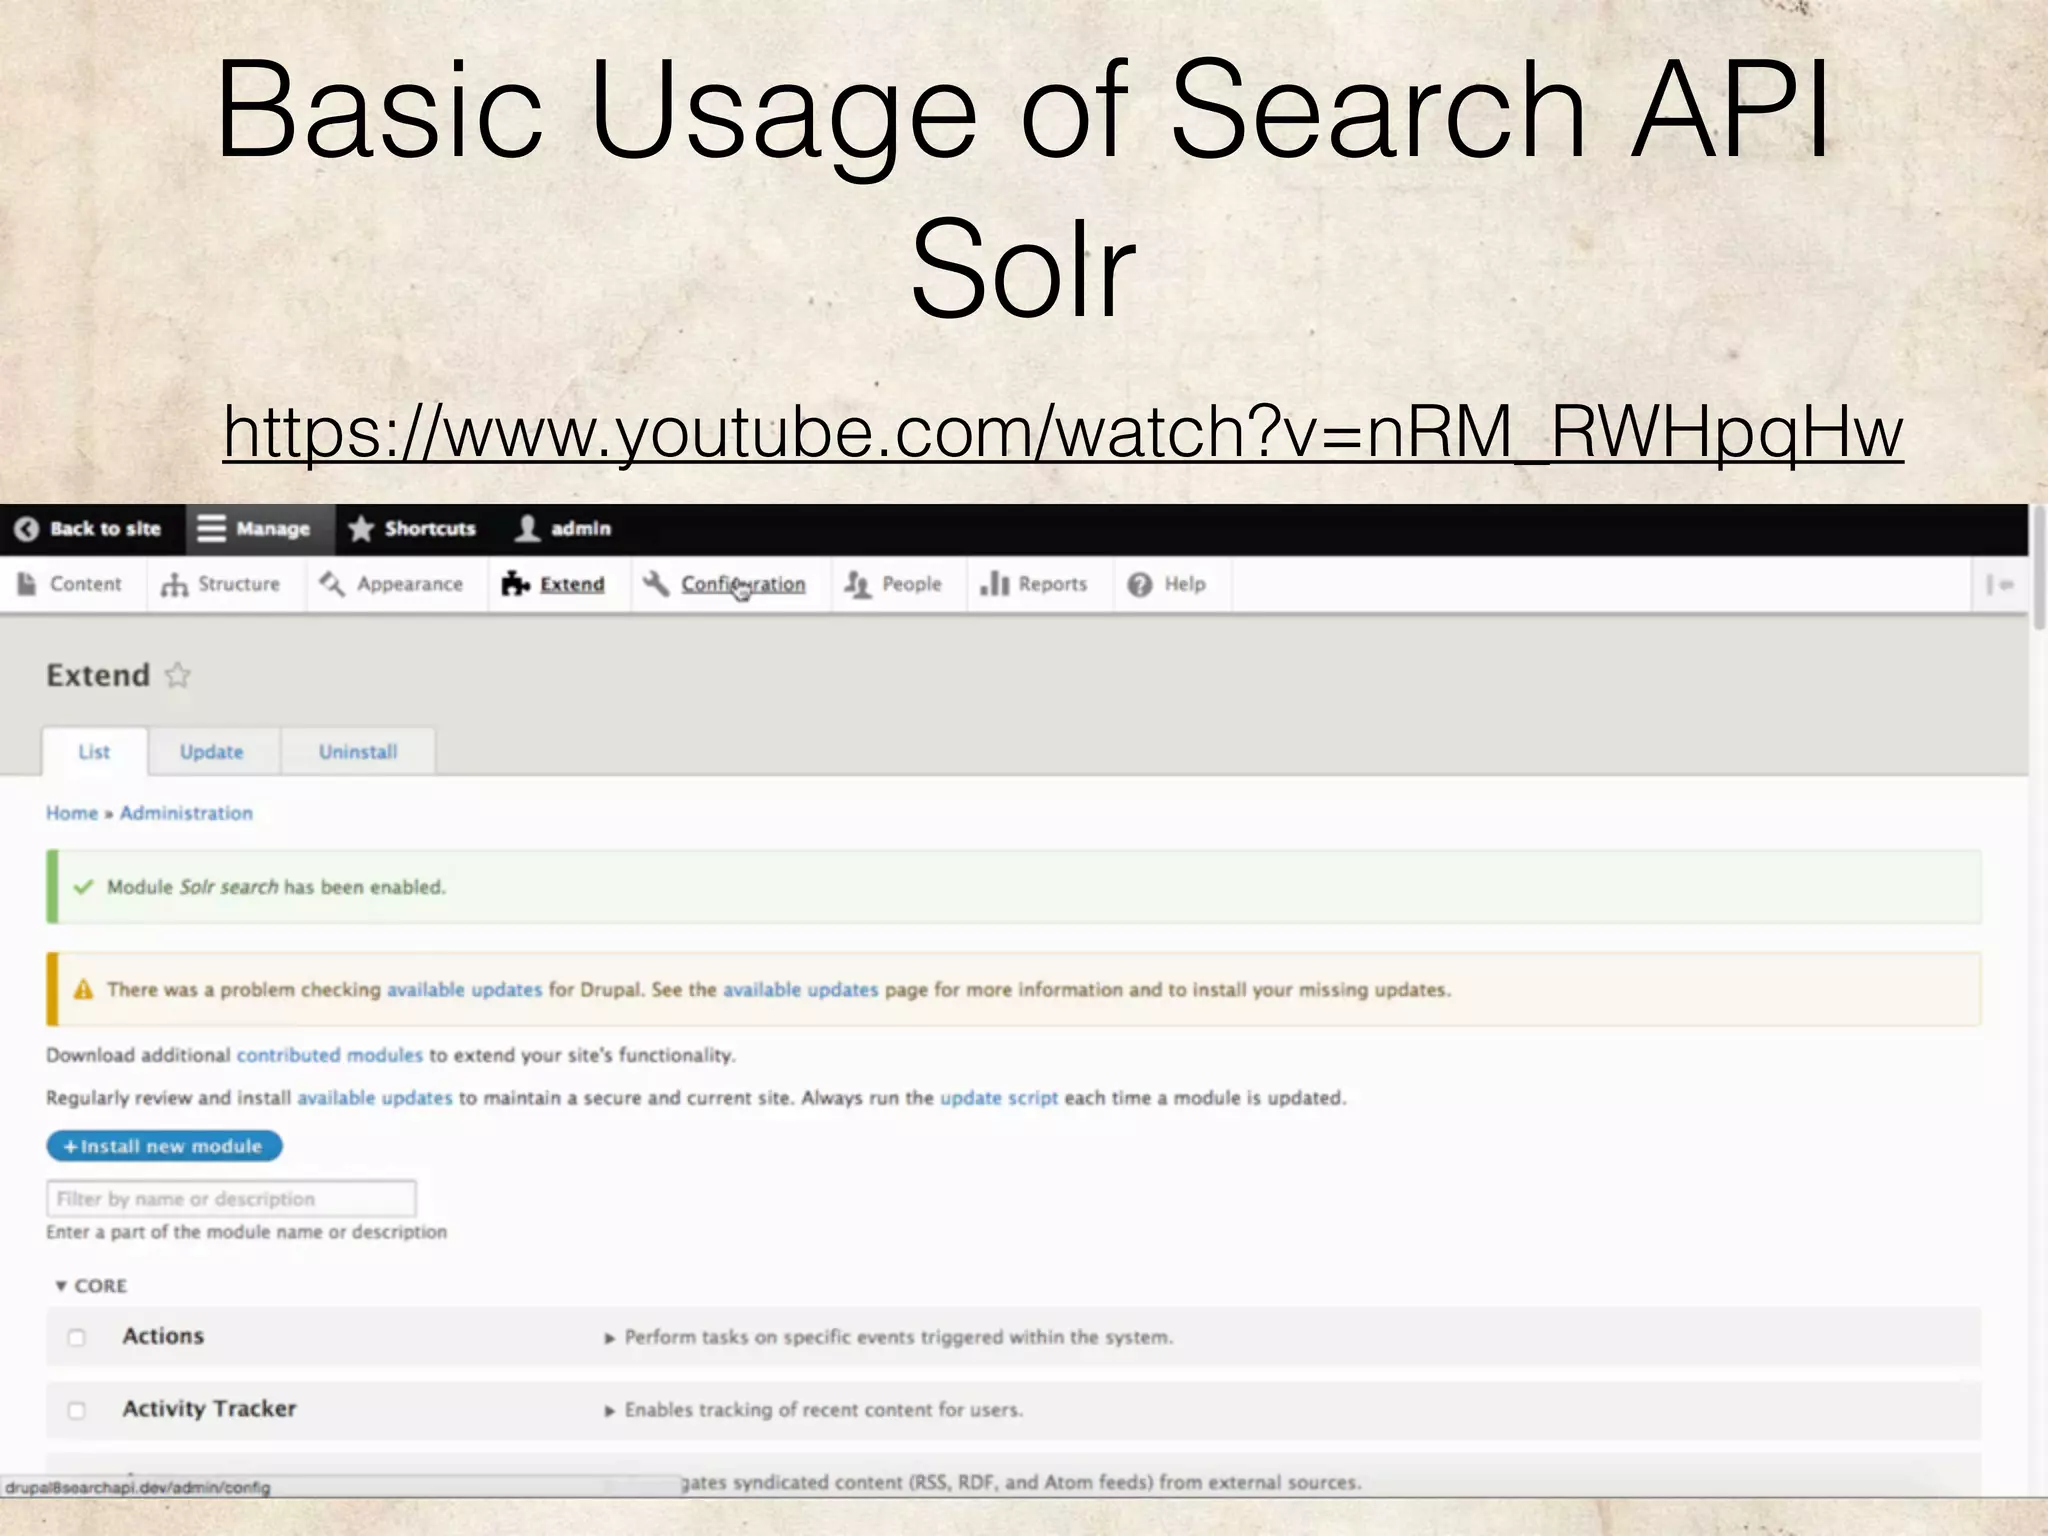Click the Actions module name
Screen dimensions: 2048x1536
163,1336
